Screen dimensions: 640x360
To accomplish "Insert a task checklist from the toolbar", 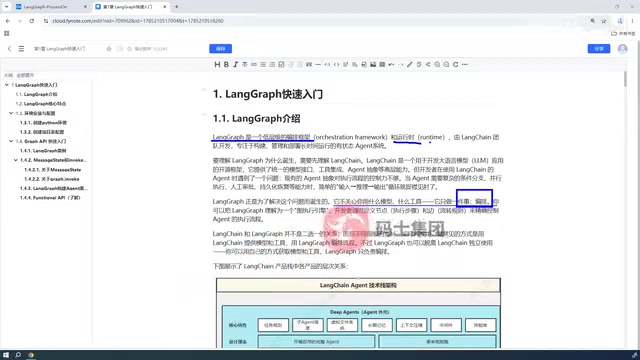I will point(281,64).
